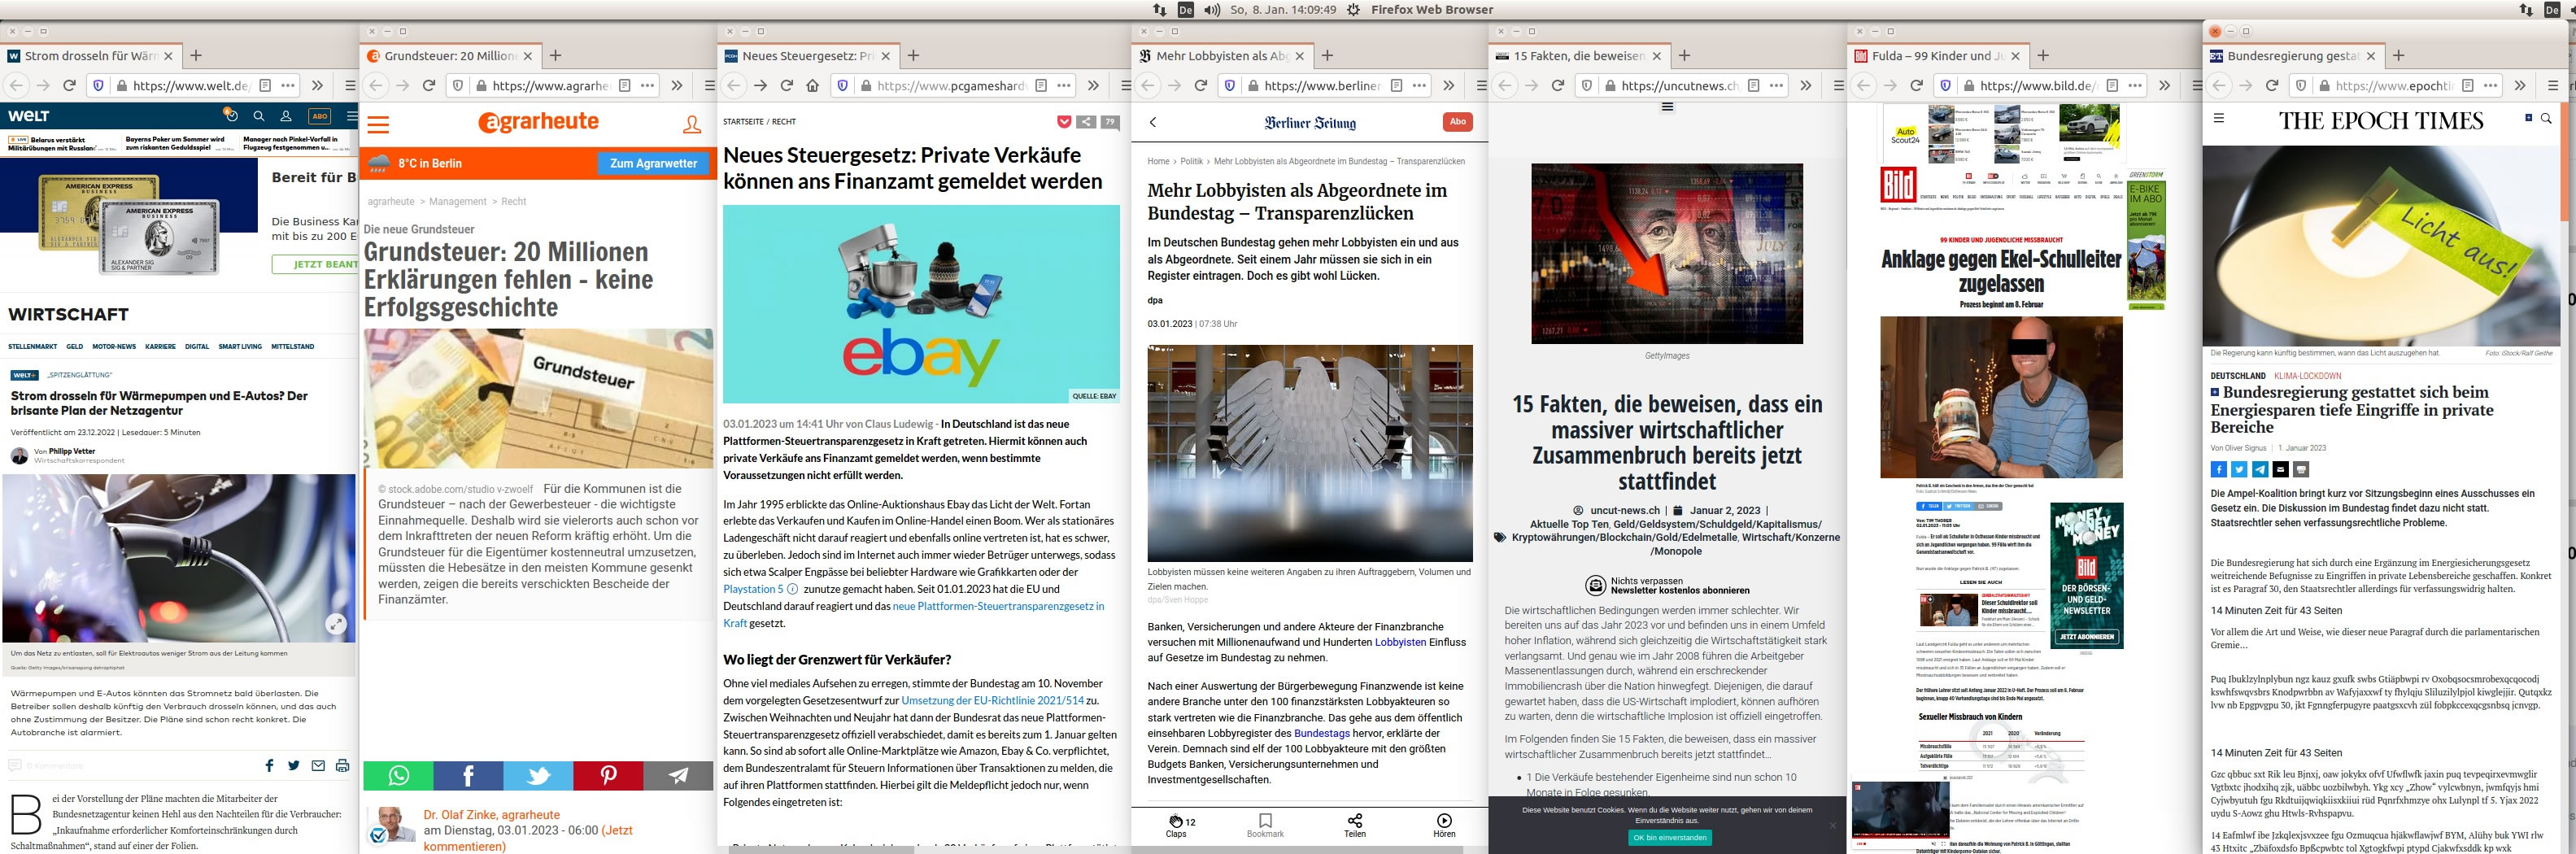This screenshot has width=2576, height=854.
Task: Share WELT article on Twitter
Action: point(293,765)
